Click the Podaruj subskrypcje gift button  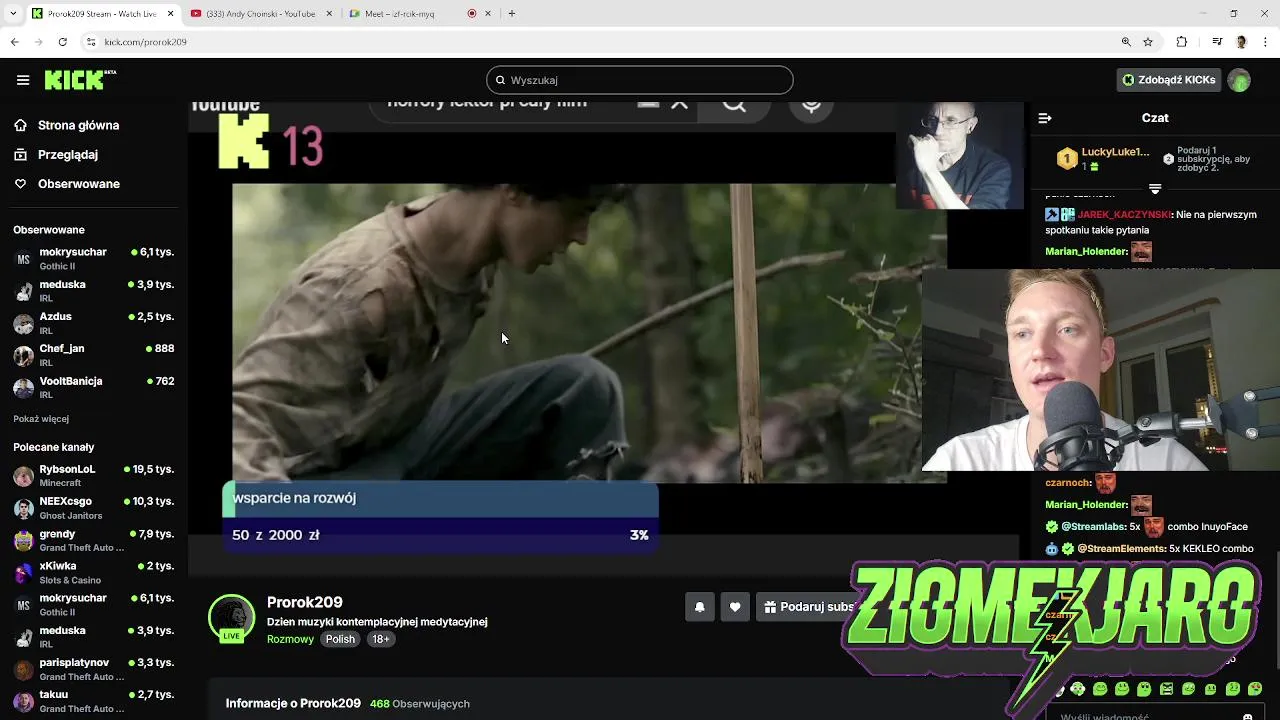point(807,607)
